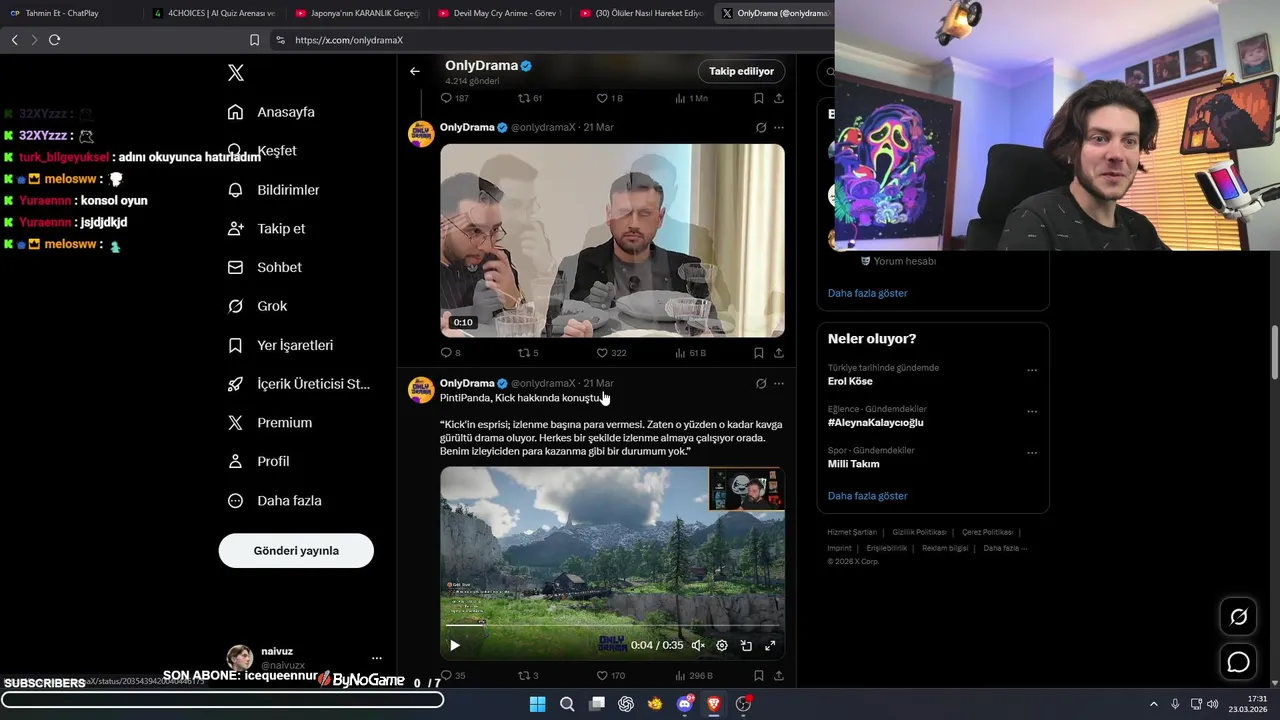Open floating Grok button
Screen dimensions: 1280x720
1239,617
